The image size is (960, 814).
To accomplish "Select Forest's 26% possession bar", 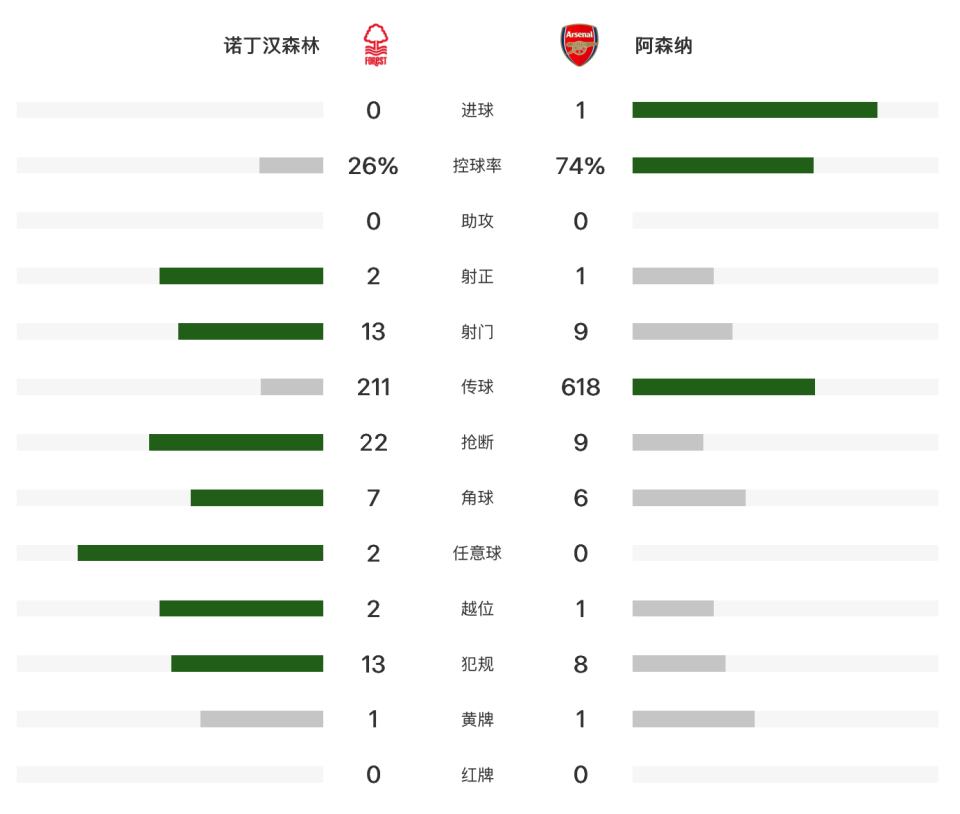I will pos(291,165).
